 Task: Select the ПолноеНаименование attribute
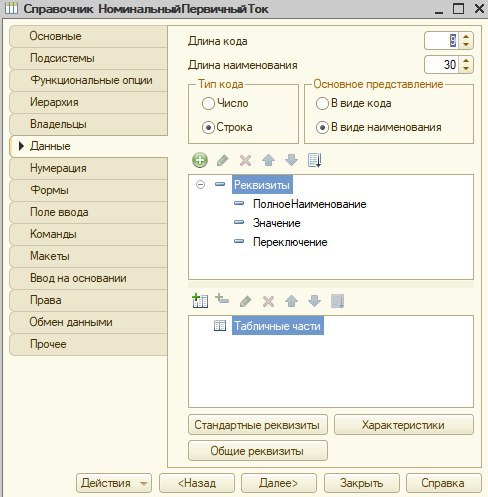[x=309, y=204]
